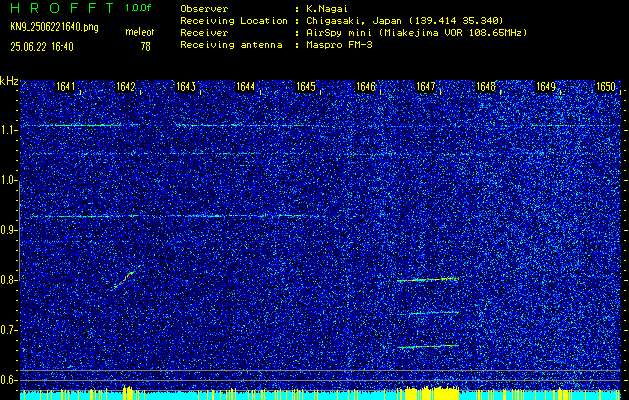Click the 1648 time marker
This screenshot has width=629, height=400.
(486, 87)
